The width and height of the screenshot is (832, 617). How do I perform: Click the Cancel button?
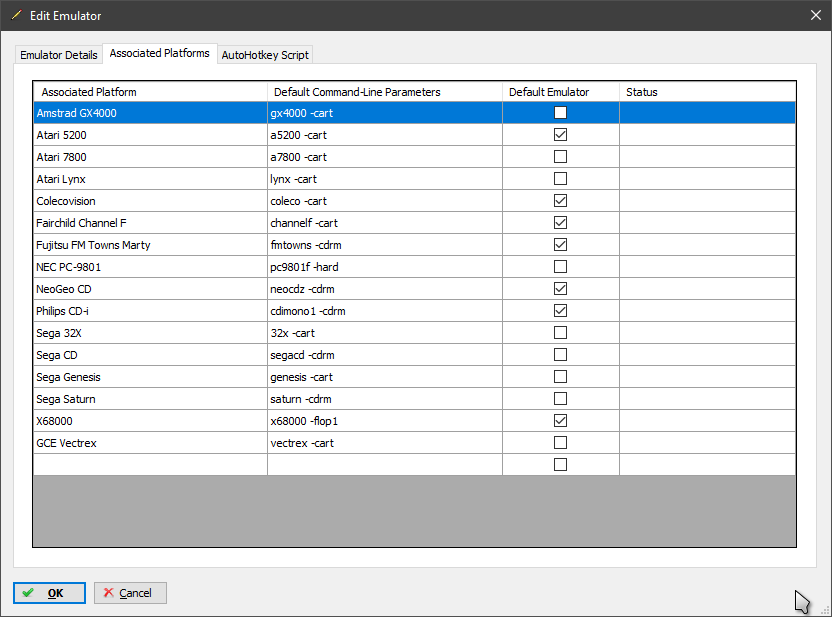131,593
